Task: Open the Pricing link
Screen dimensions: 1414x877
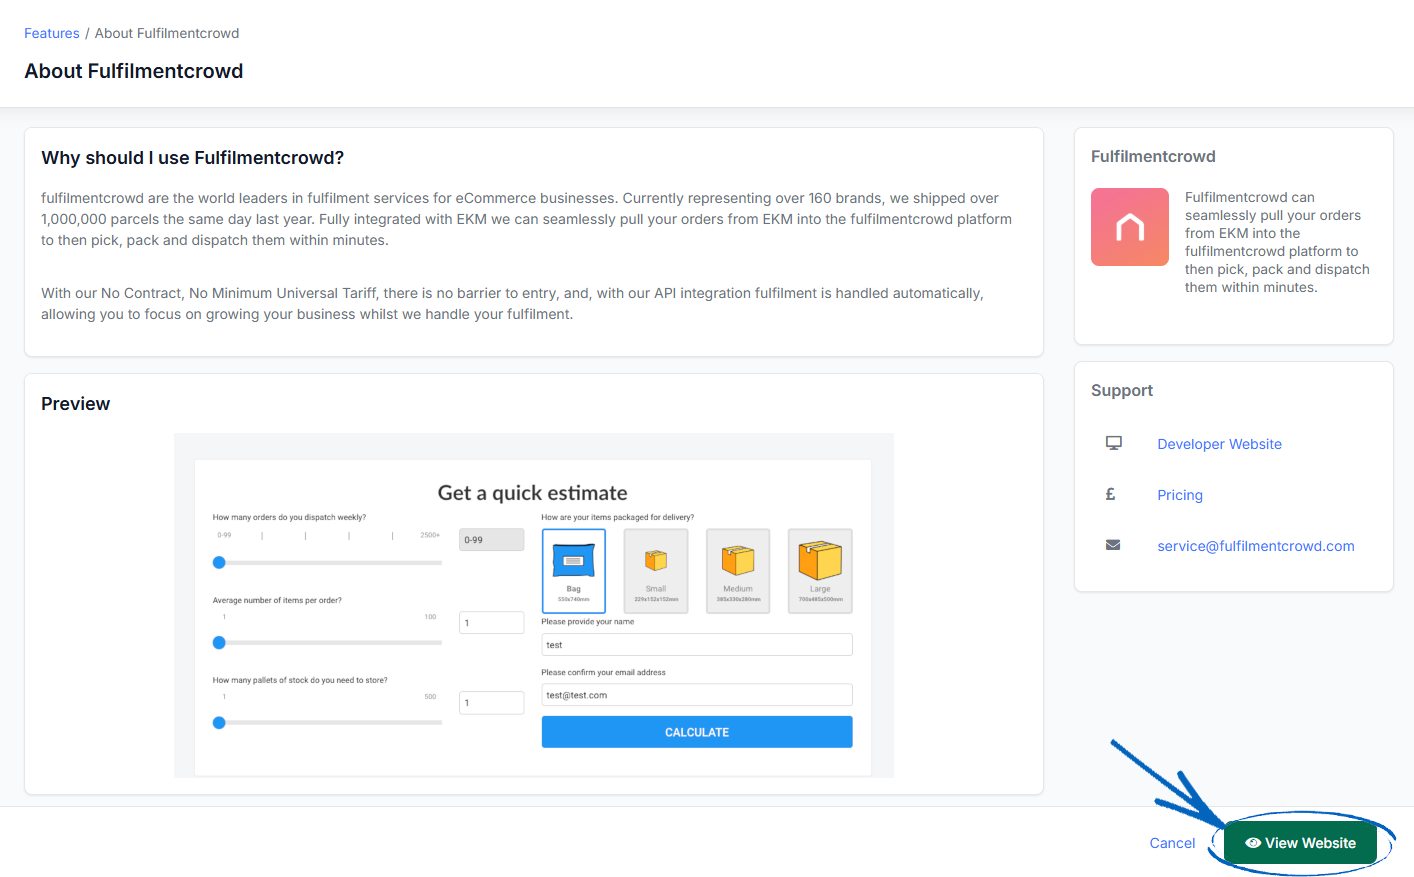Action: (x=1180, y=495)
